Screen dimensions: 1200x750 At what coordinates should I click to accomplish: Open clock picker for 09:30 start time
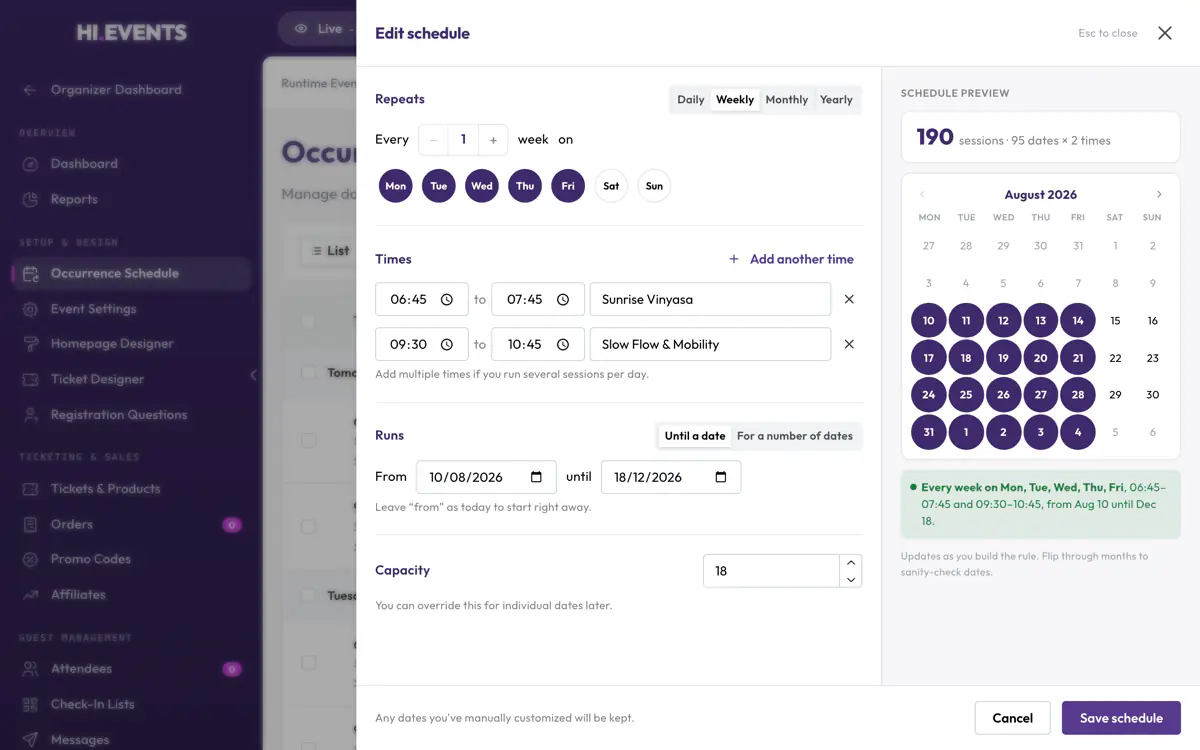[x=447, y=344]
